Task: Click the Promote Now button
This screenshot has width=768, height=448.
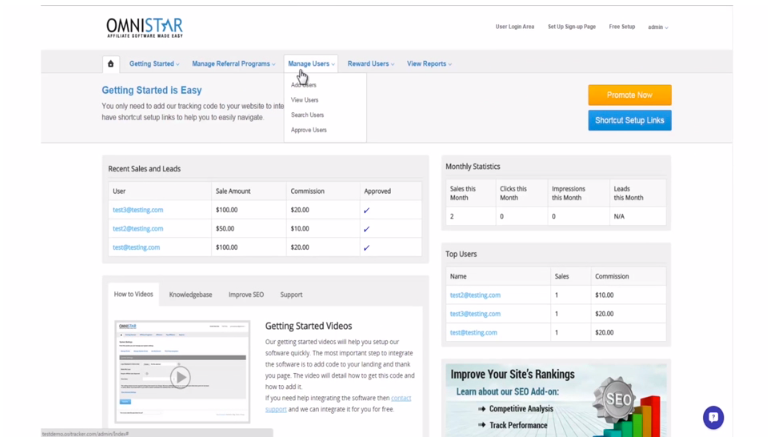Action: pos(629,95)
